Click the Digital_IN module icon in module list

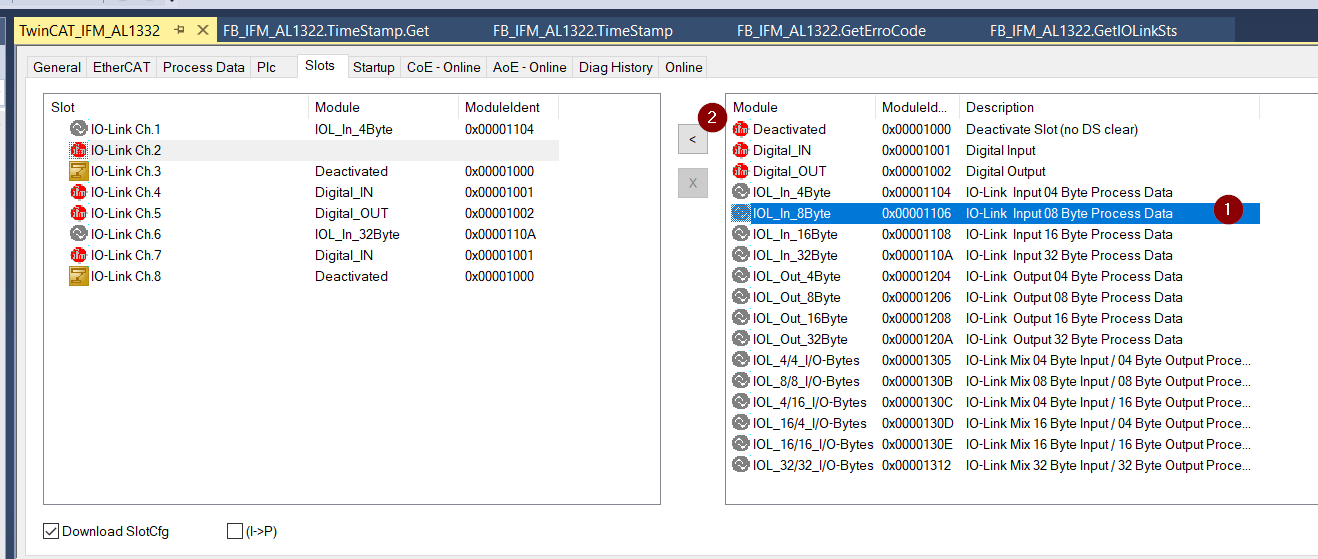click(x=741, y=150)
